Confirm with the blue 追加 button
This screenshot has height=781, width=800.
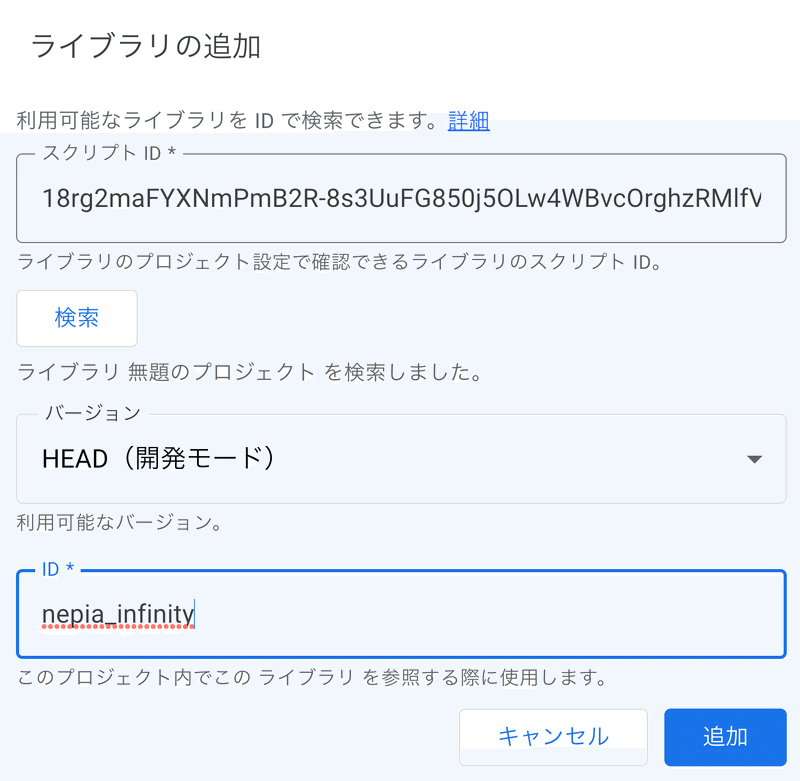pos(725,737)
